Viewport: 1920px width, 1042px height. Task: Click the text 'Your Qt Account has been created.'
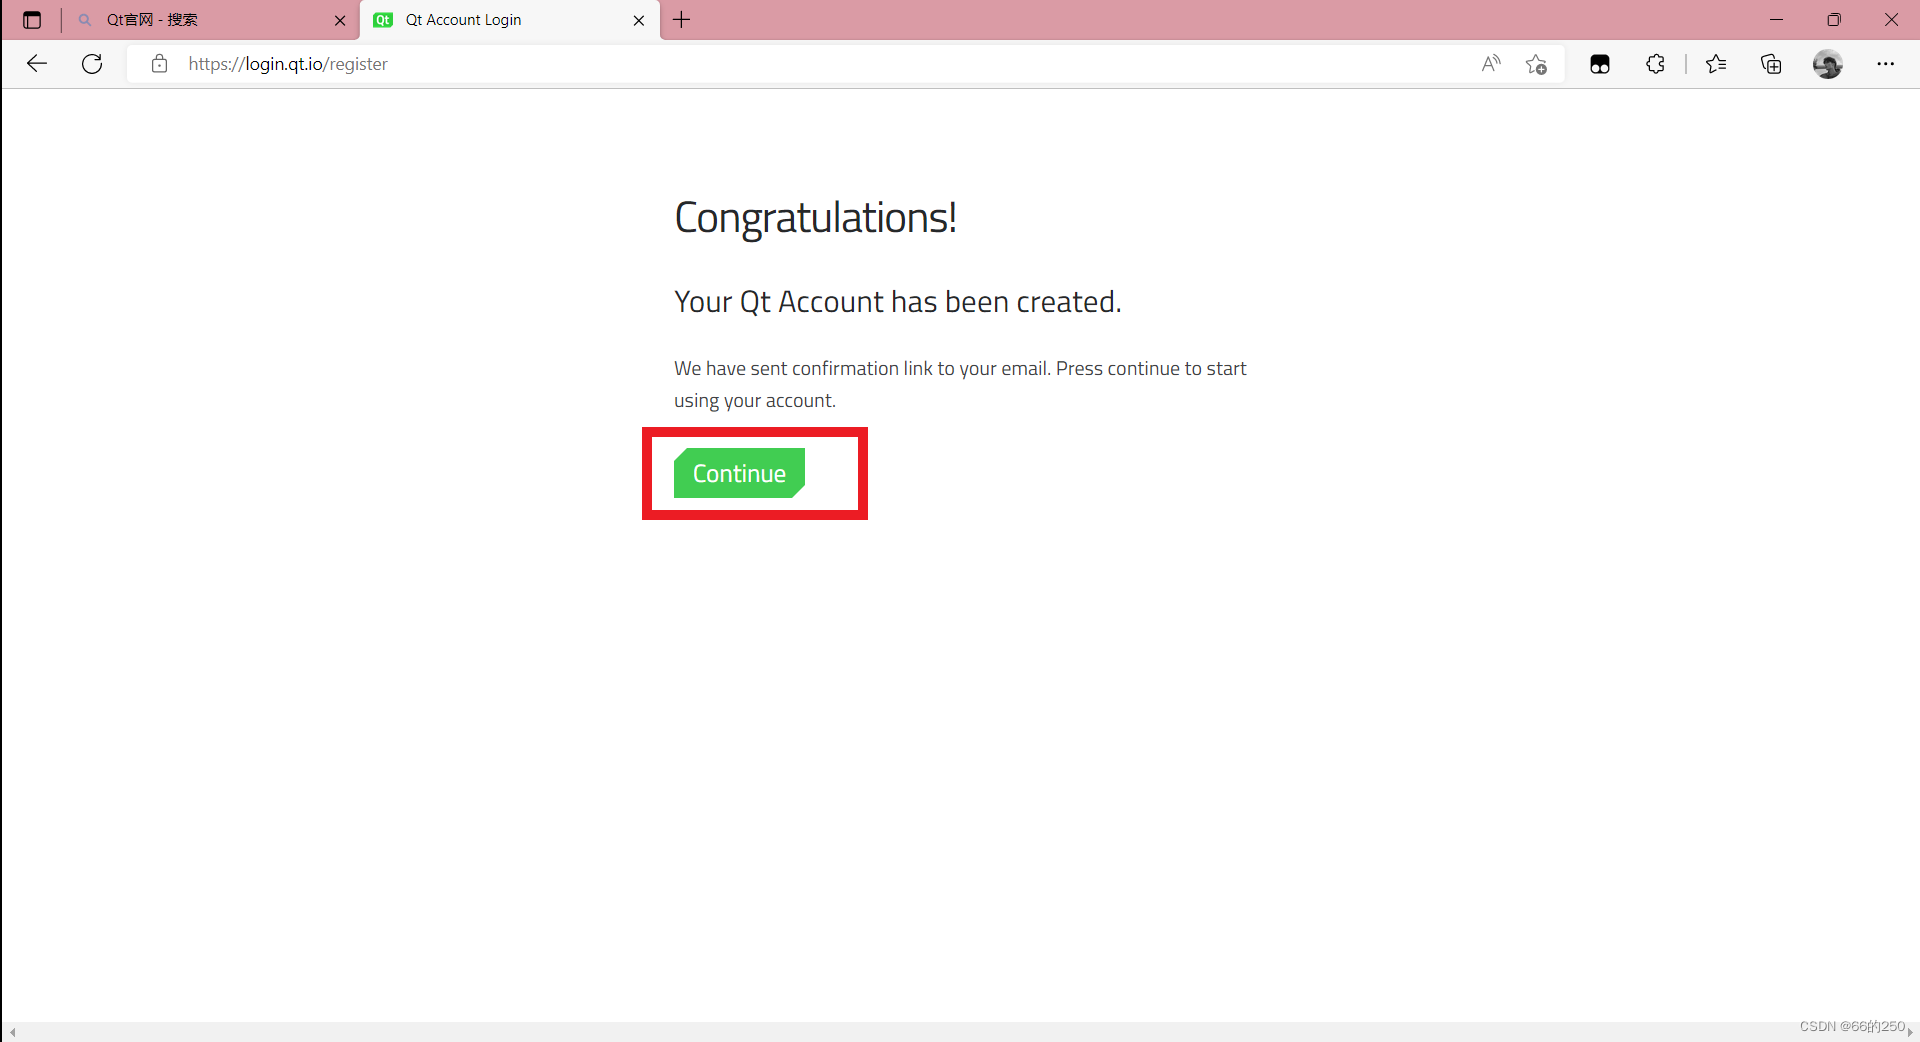[897, 302]
